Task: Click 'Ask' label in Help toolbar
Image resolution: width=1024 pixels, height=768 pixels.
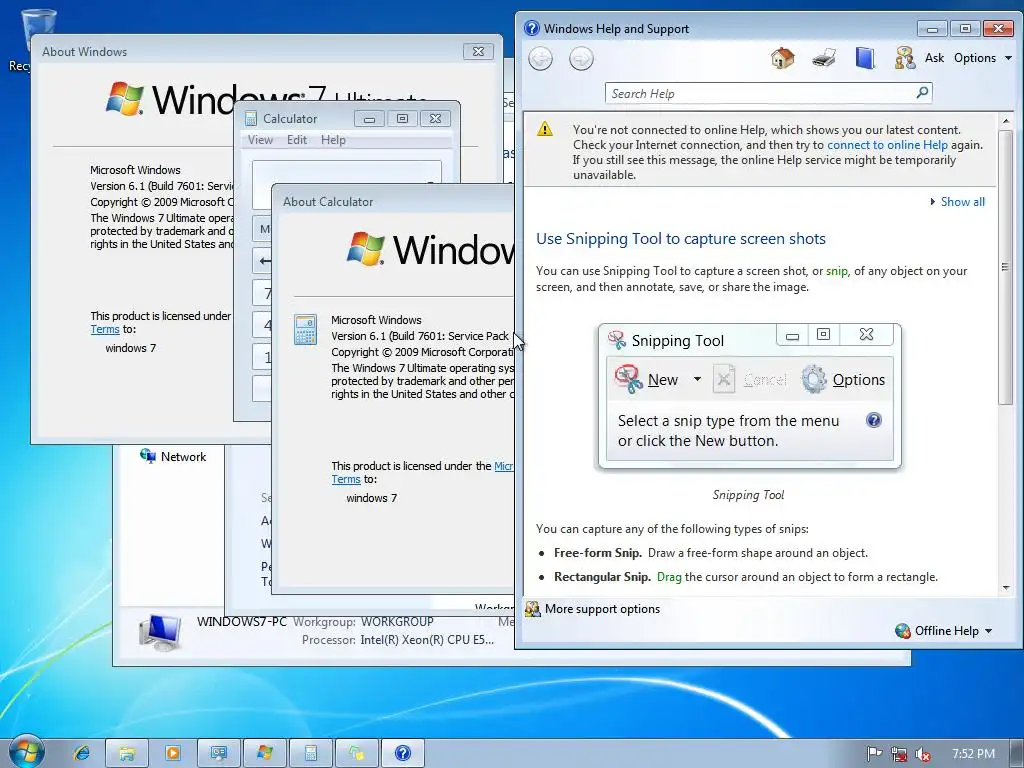Action: coord(934,58)
